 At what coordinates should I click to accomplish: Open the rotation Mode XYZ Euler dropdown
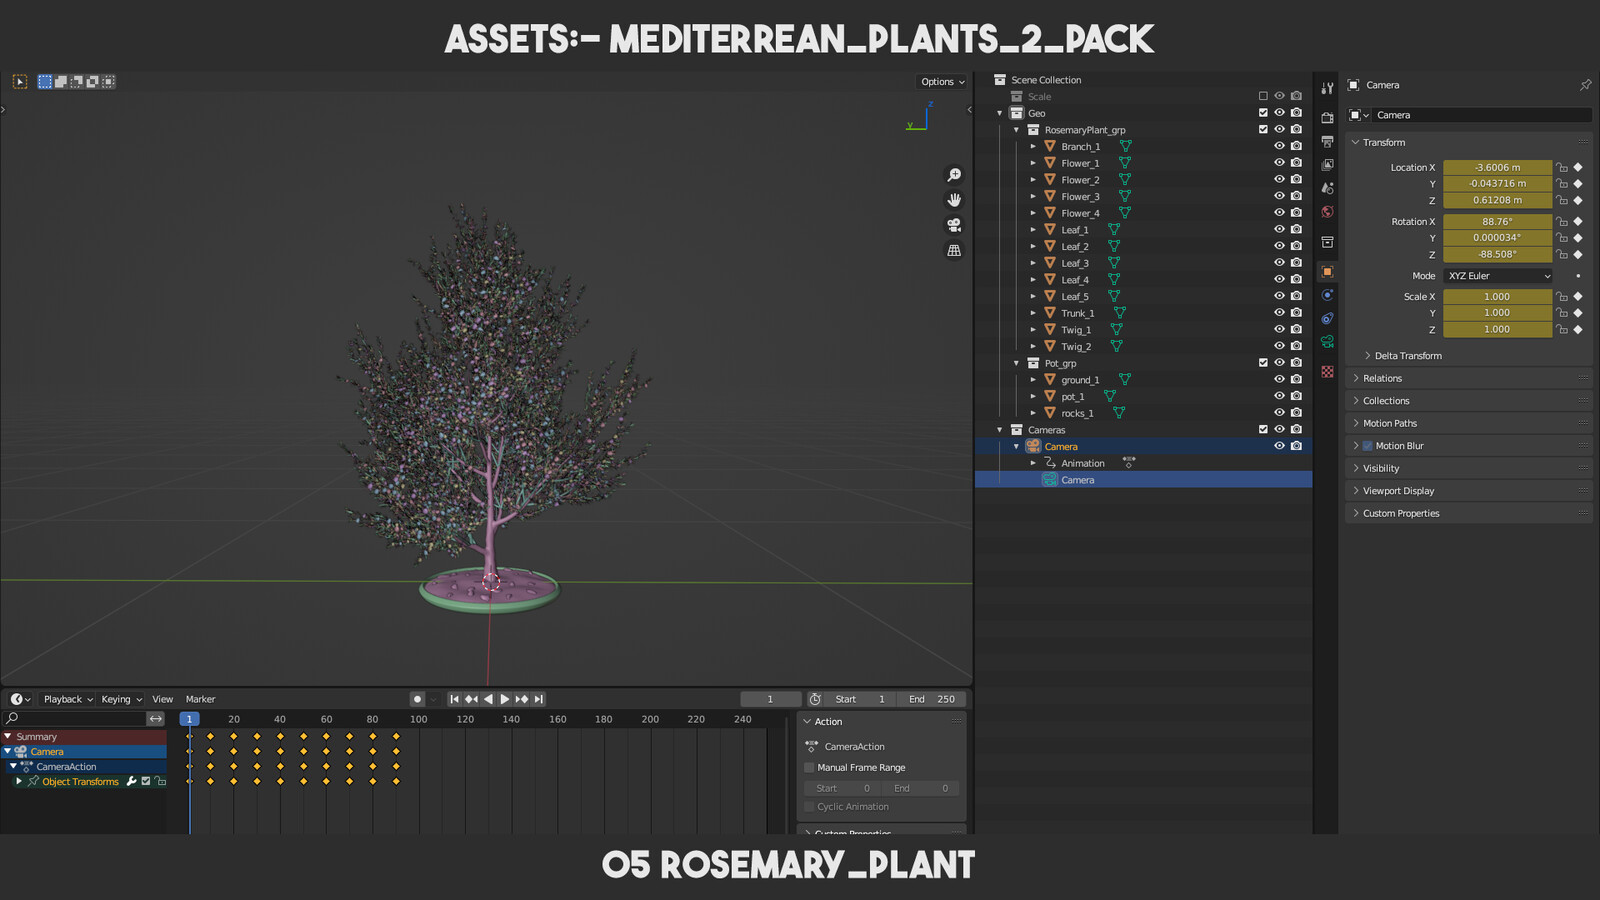click(x=1498, y=276)
